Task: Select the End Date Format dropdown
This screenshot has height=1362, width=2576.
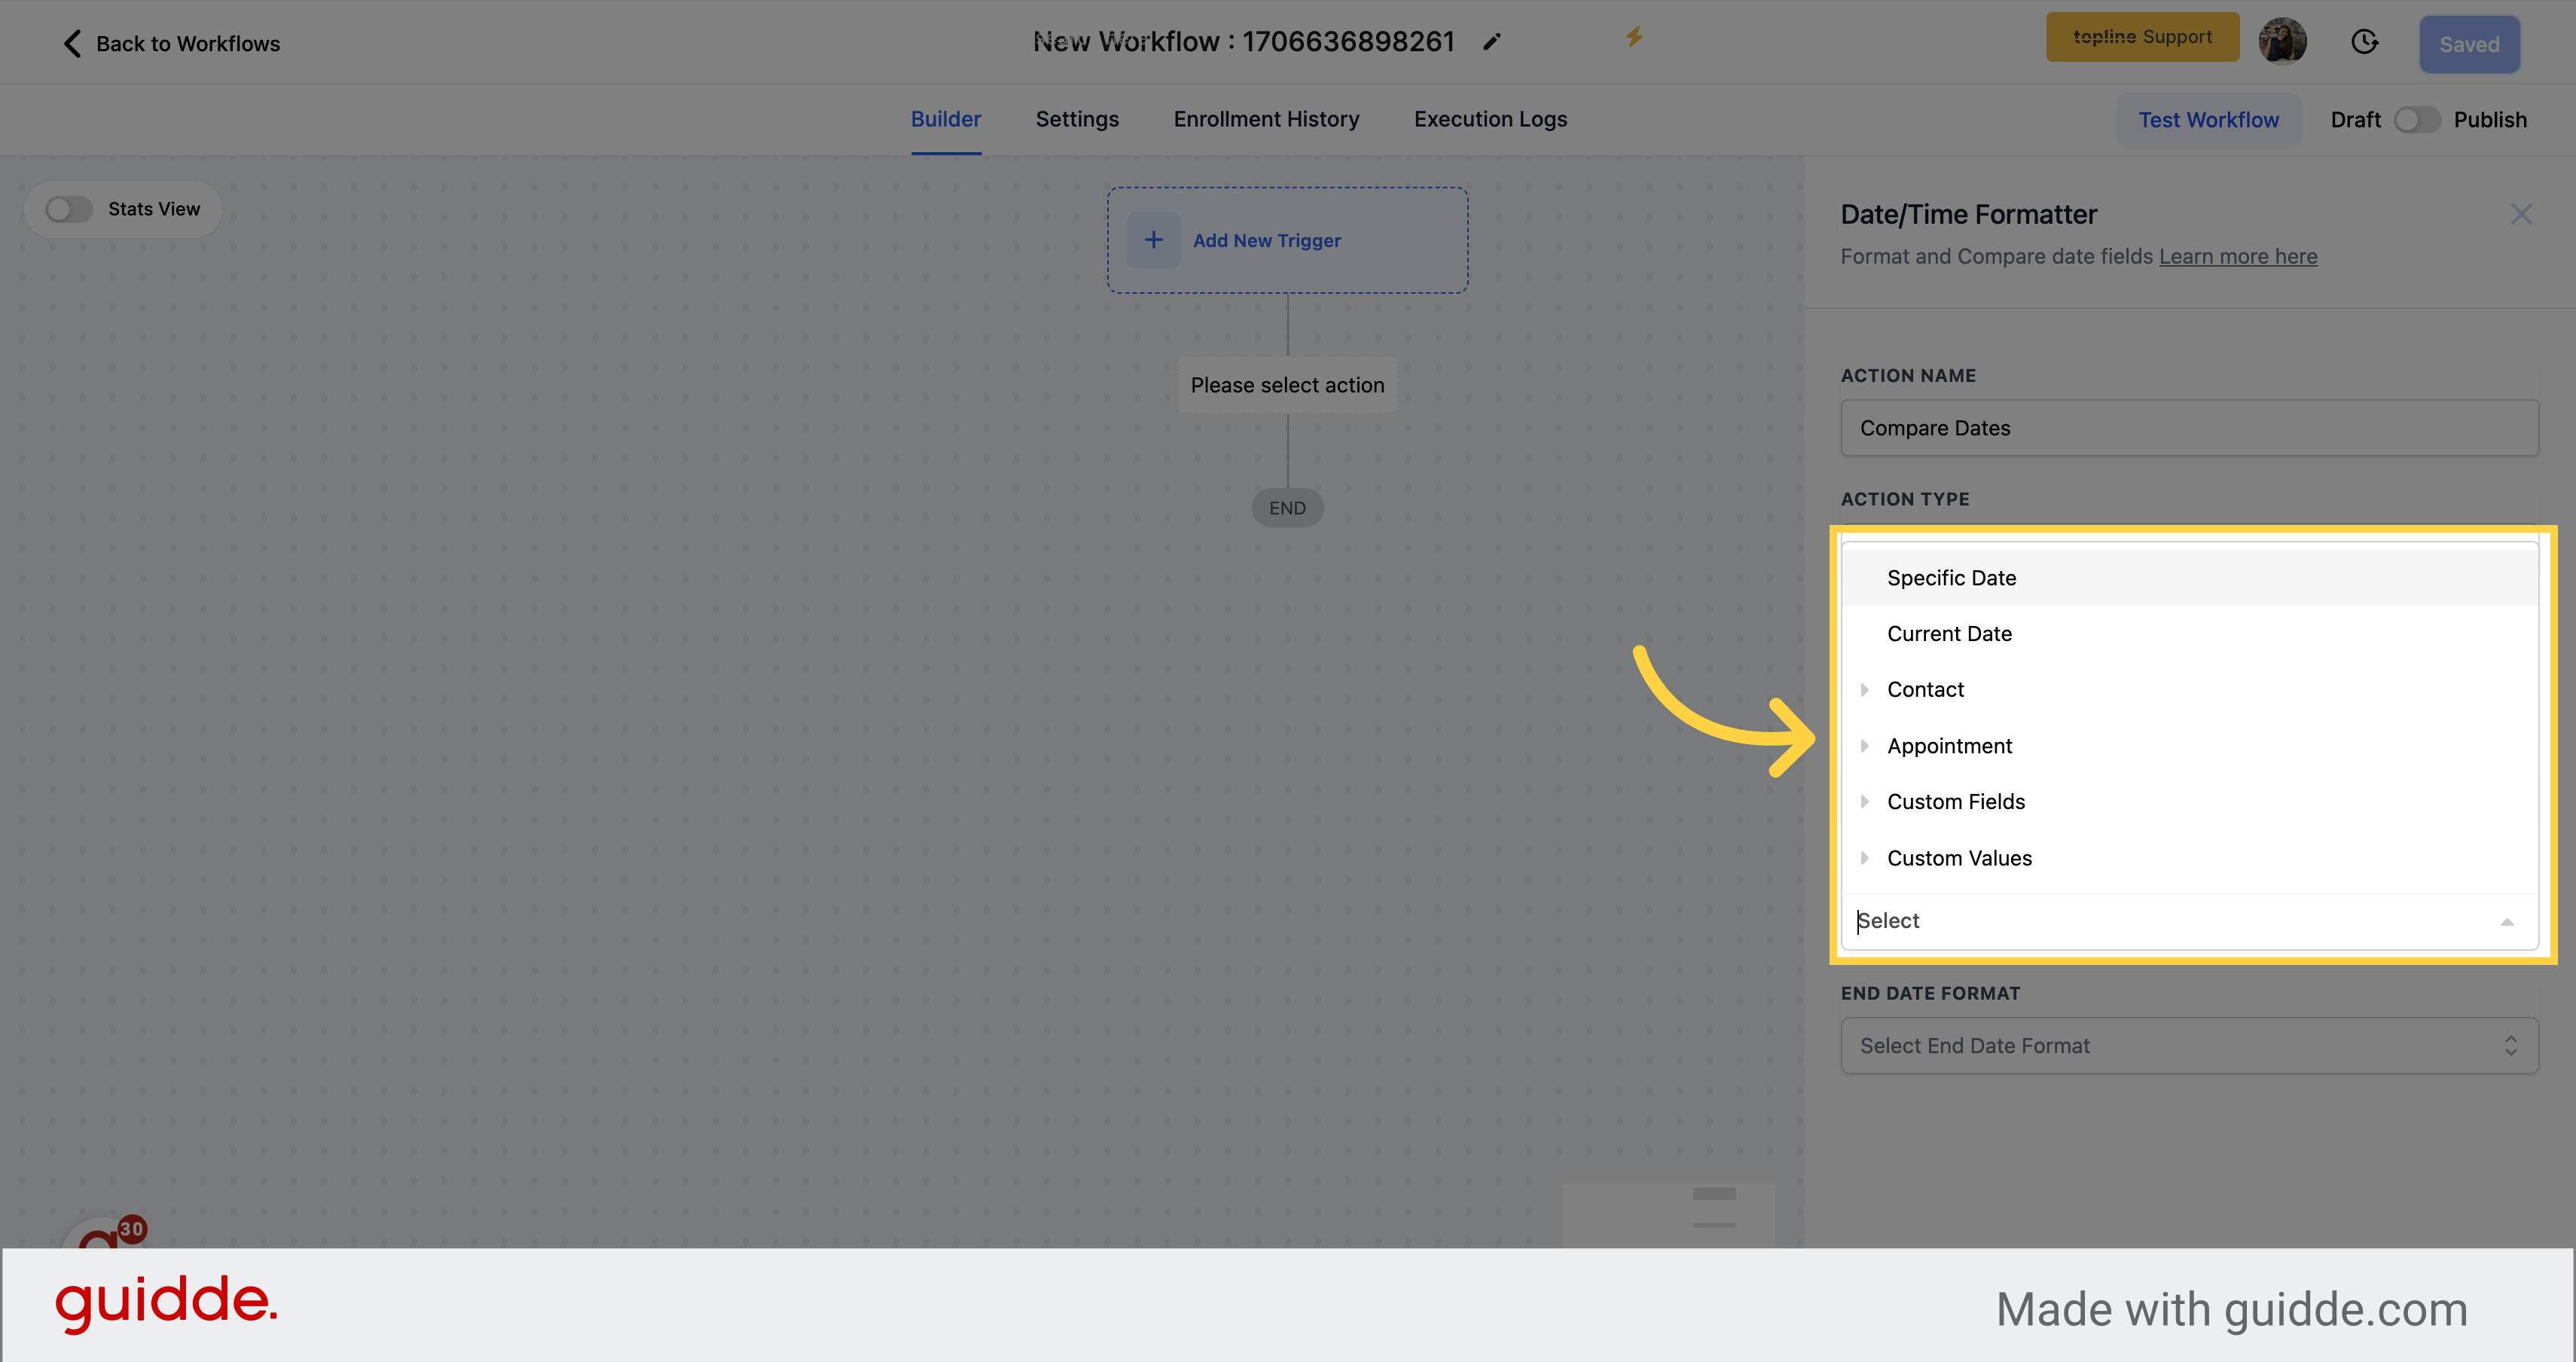Action: pyautogui.click(x=2187, y=1045)
